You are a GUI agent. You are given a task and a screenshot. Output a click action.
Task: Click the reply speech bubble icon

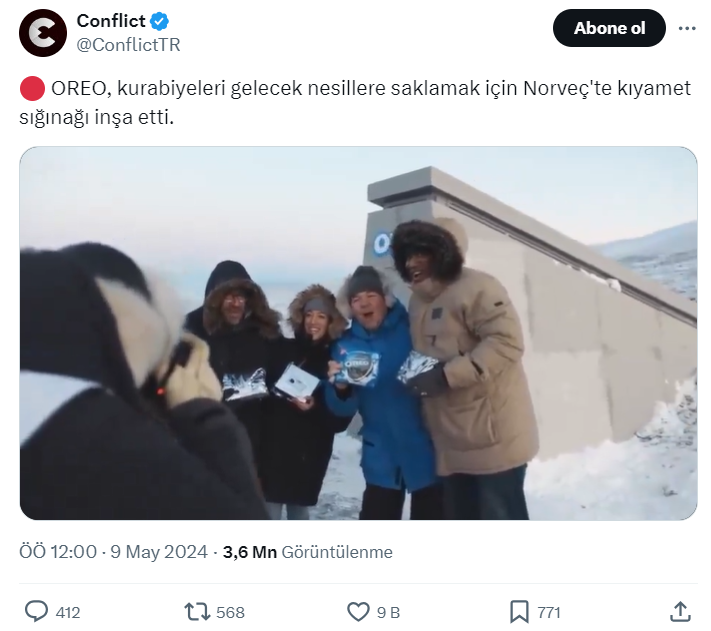(36, 611)
